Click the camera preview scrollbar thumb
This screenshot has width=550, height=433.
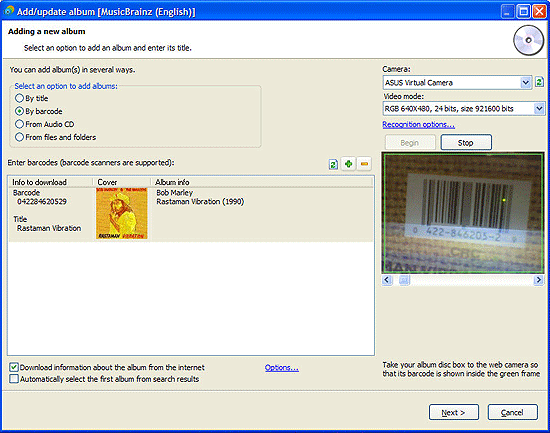pyautogui.click(x=404, y=280)
